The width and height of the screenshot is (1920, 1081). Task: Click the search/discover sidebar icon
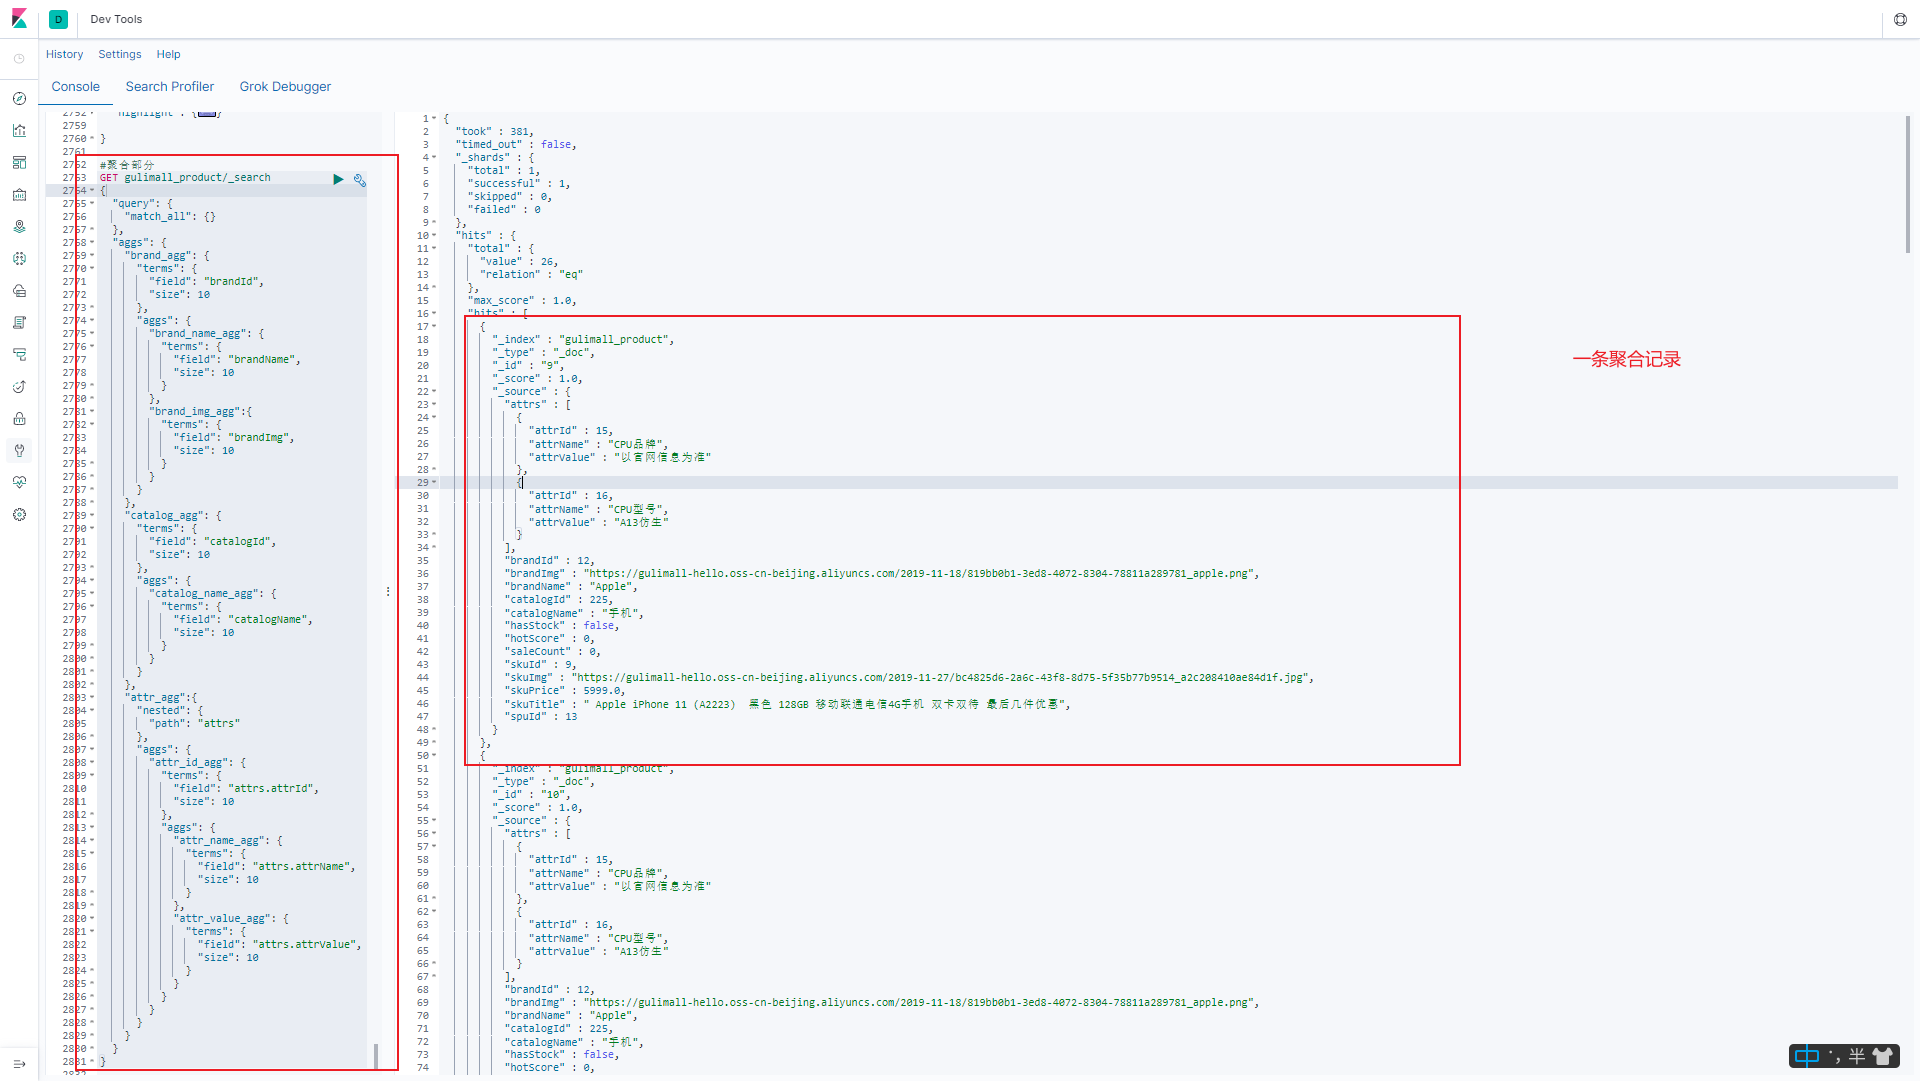pyautogui.click(x=16, y=98)
